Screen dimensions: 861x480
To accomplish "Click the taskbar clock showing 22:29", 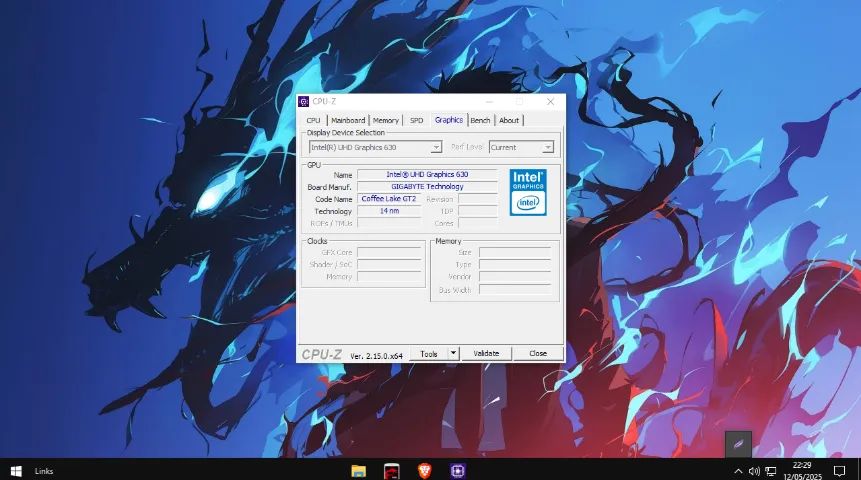I will (802, 471).
